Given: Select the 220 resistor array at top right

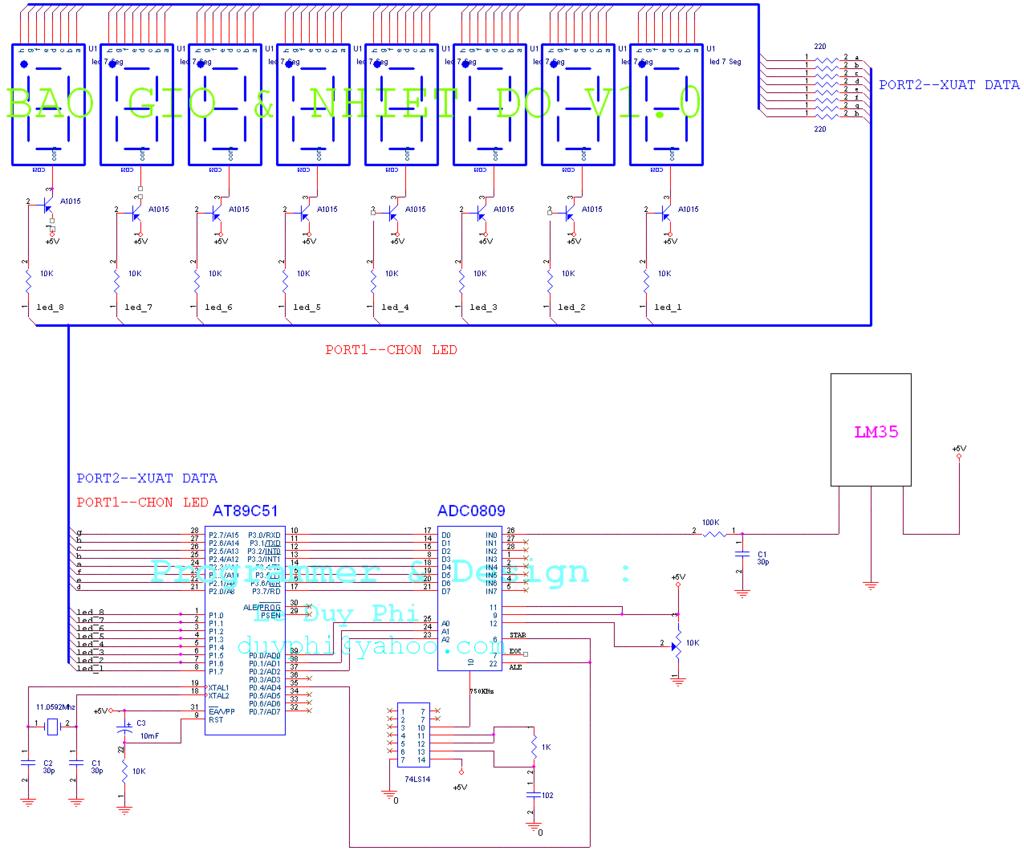Looking at the screenshot, I should (827, 88).
